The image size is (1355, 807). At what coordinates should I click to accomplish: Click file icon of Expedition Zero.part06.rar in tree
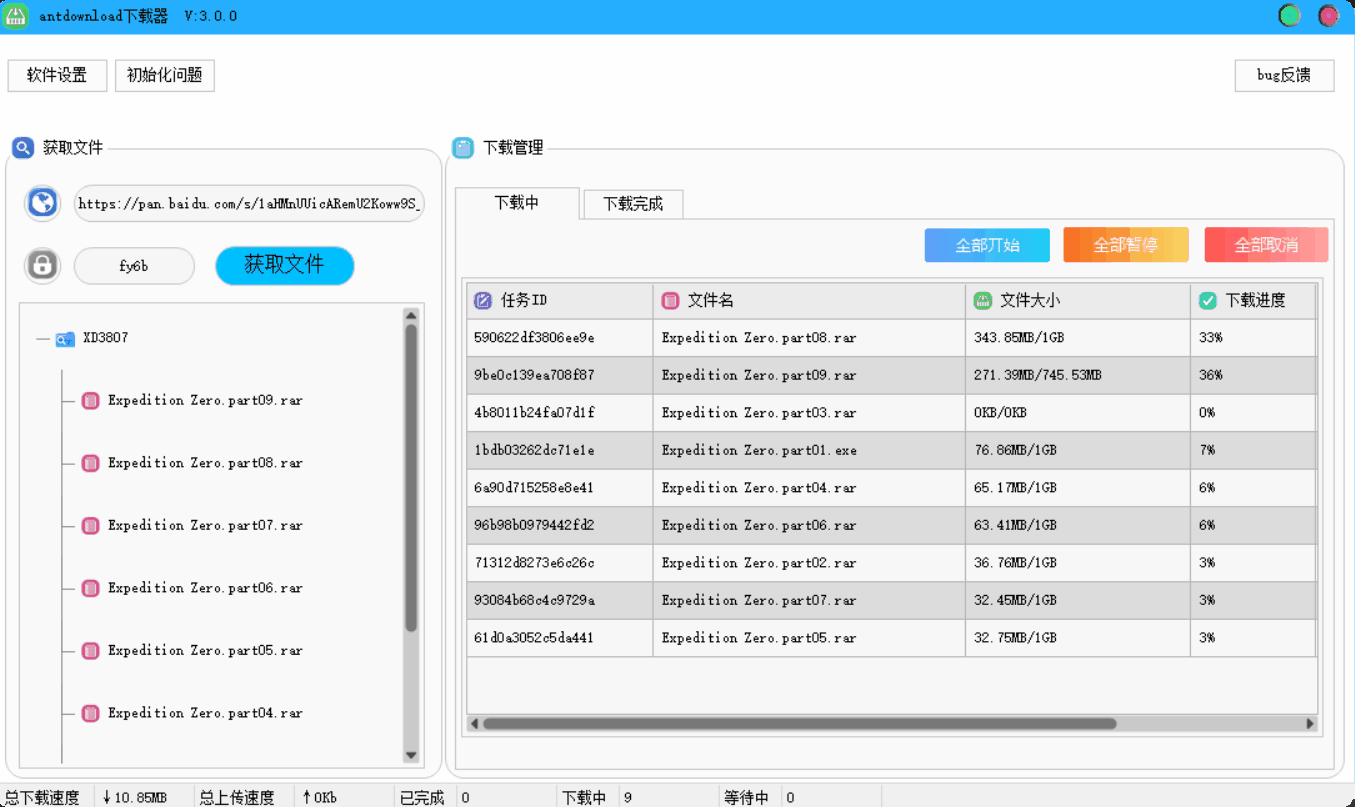pos(91,588)
